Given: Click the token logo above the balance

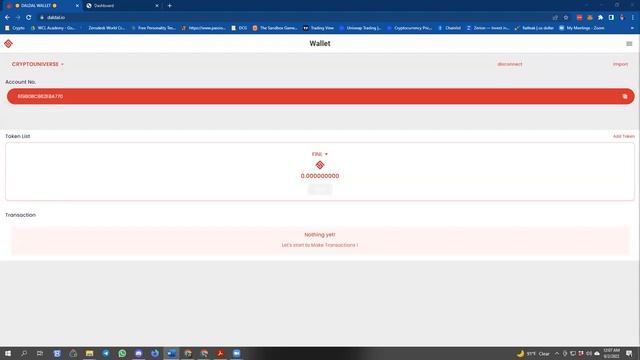Looking at the screenshot, I should 320,165.
